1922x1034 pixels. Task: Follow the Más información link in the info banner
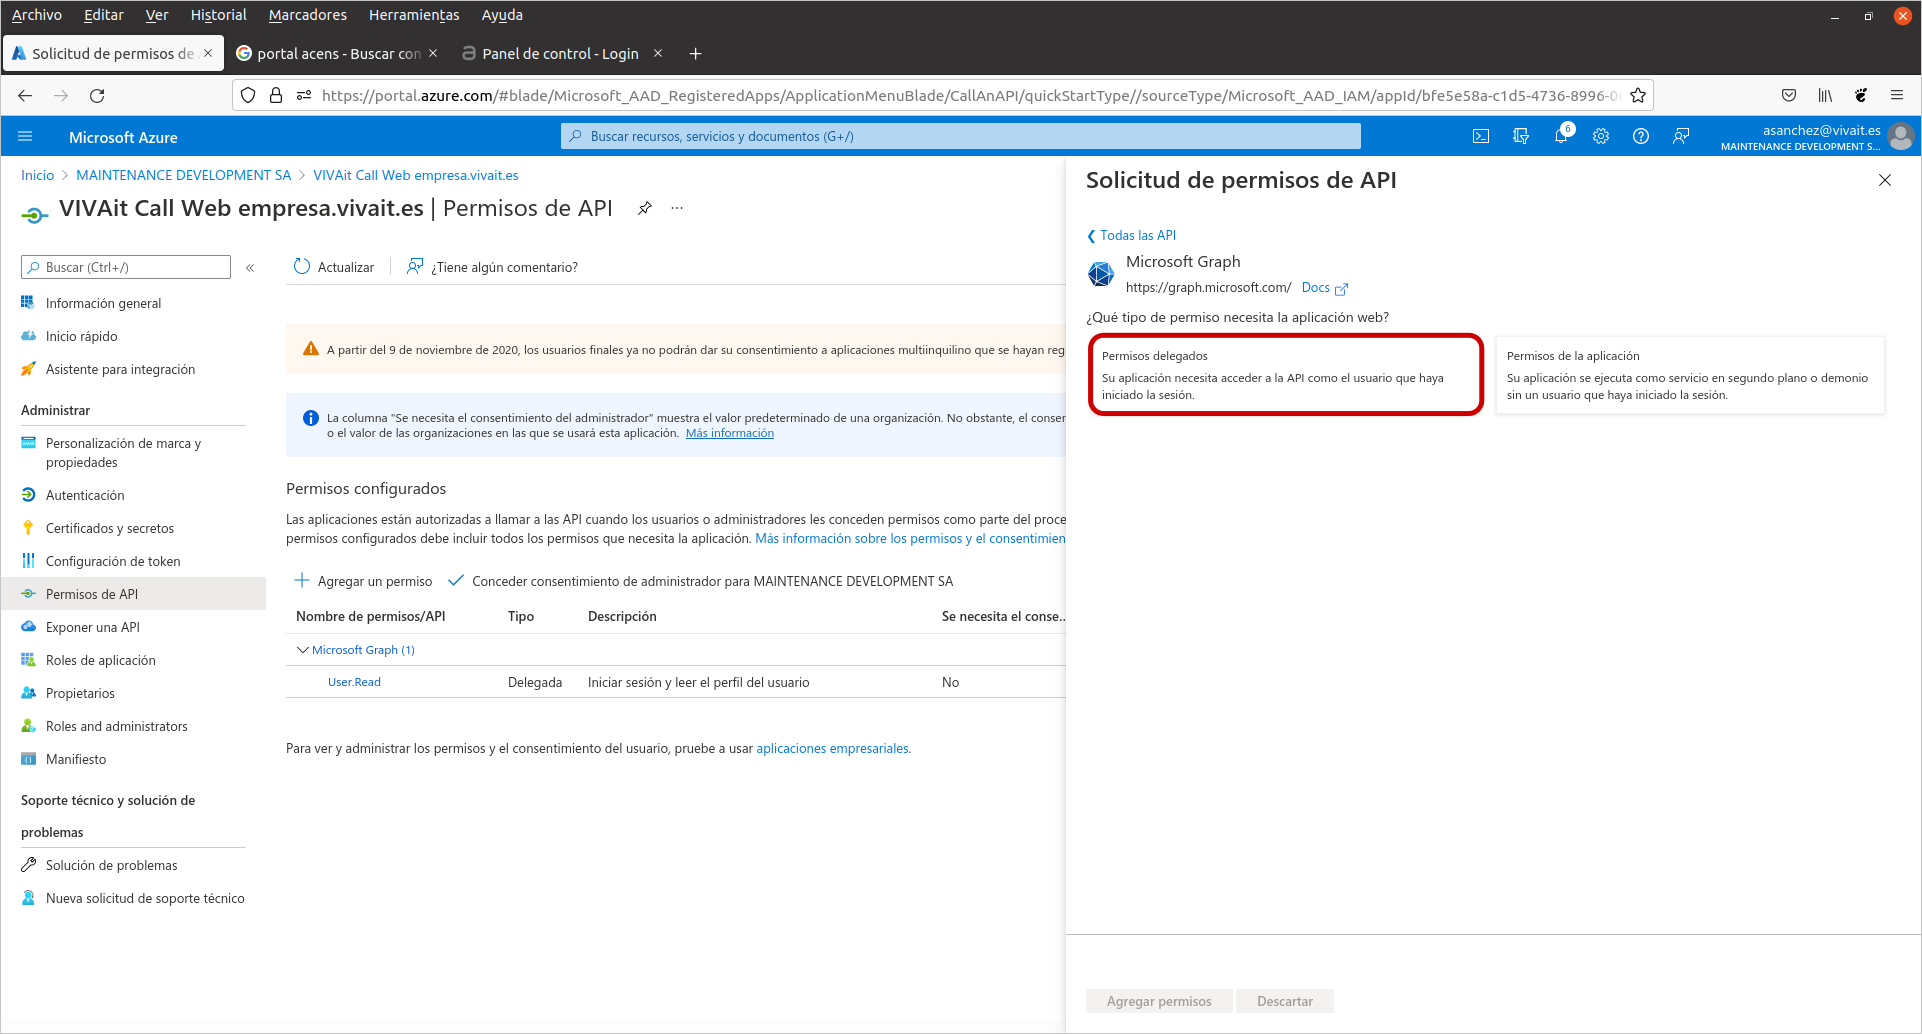tap(730, 433)
